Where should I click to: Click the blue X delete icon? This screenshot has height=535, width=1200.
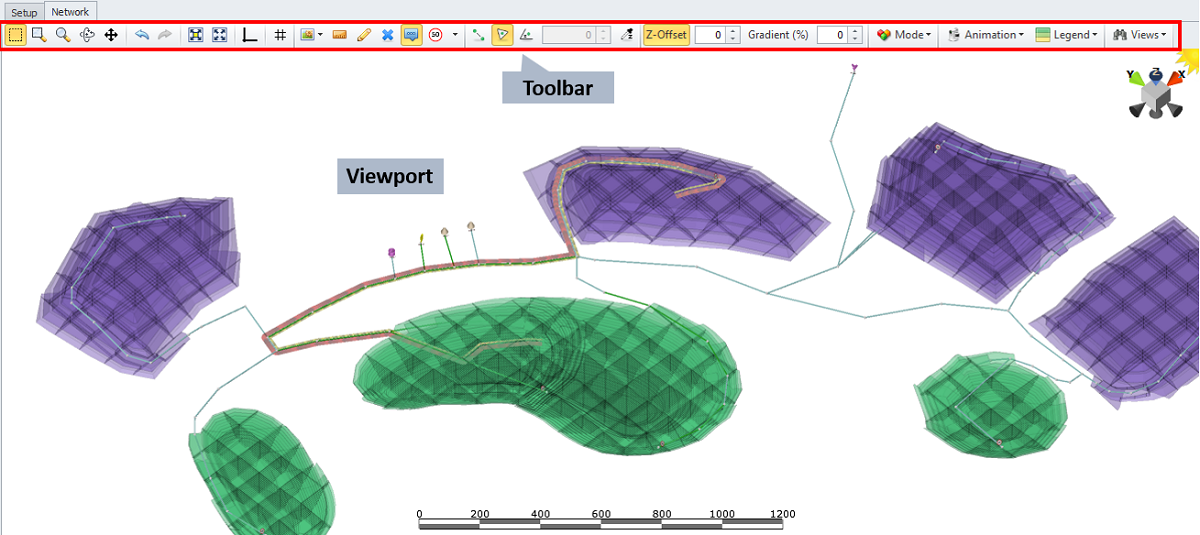(387, 35)
